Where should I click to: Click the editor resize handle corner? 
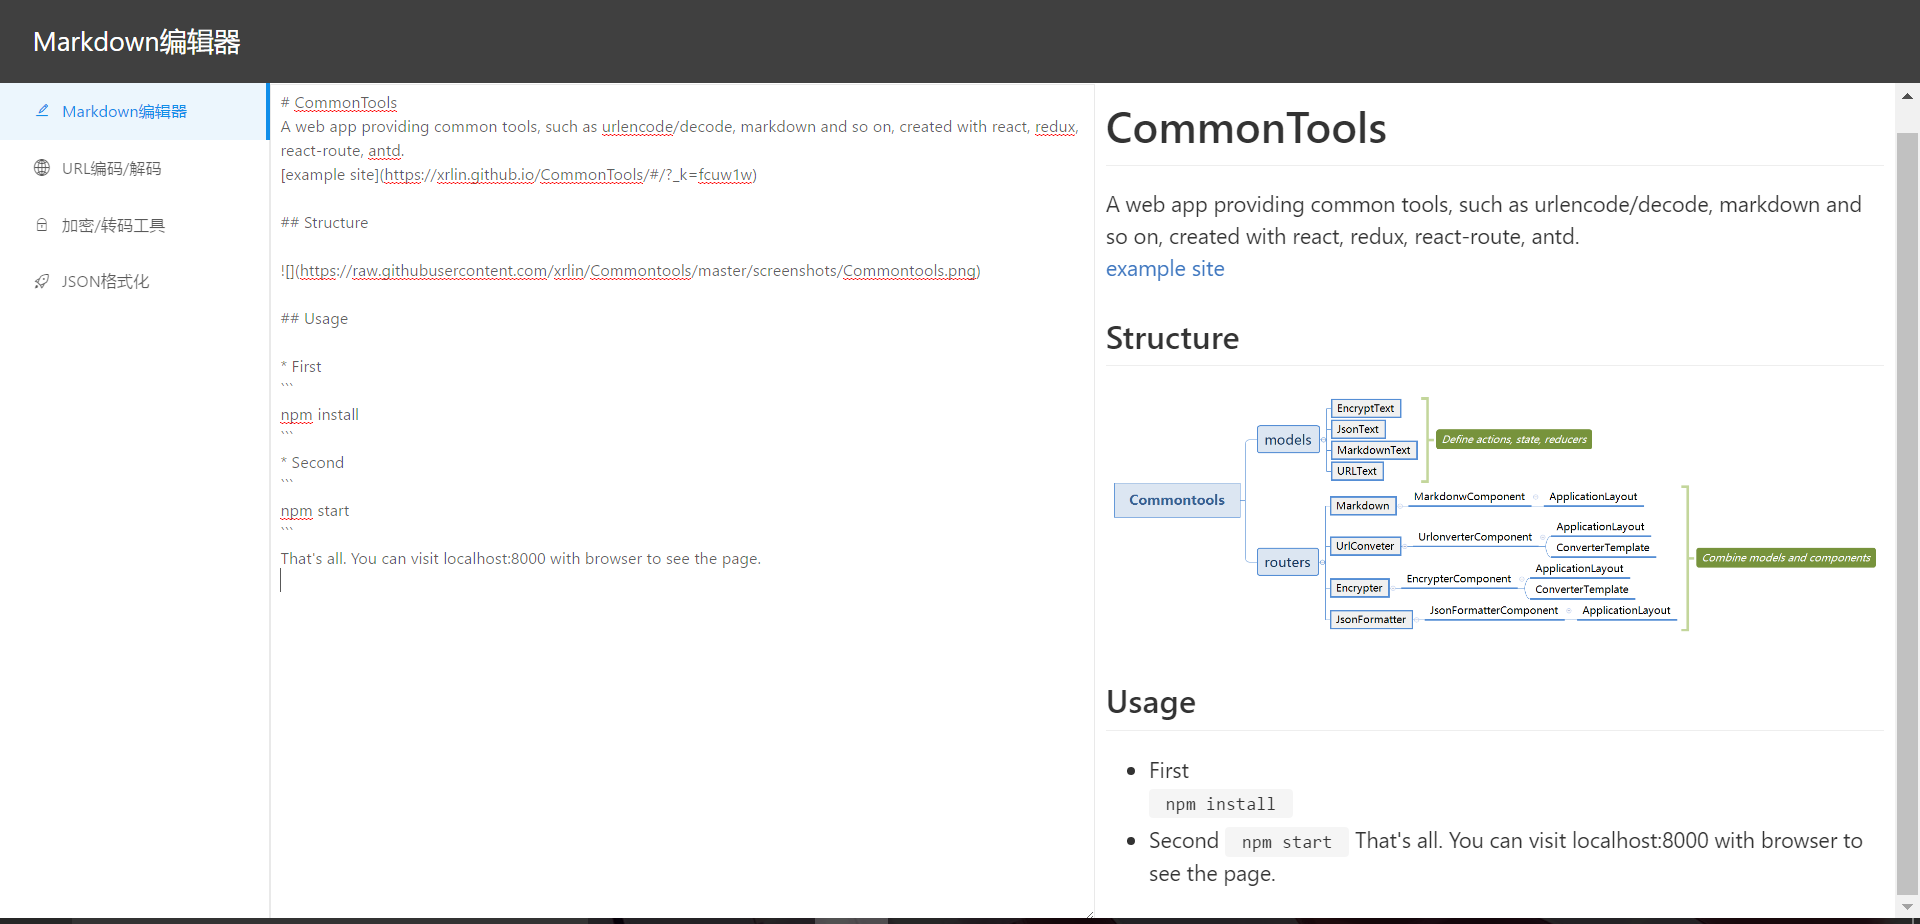click(1088, 912)
